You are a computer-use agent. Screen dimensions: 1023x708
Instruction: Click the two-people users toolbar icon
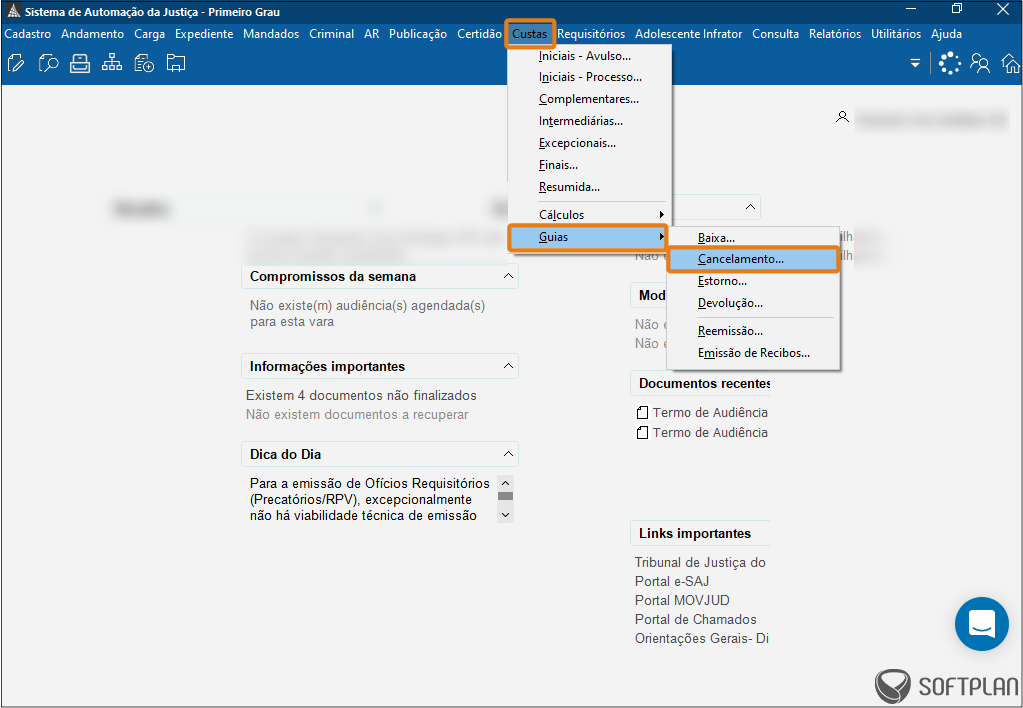pos(980,63)
